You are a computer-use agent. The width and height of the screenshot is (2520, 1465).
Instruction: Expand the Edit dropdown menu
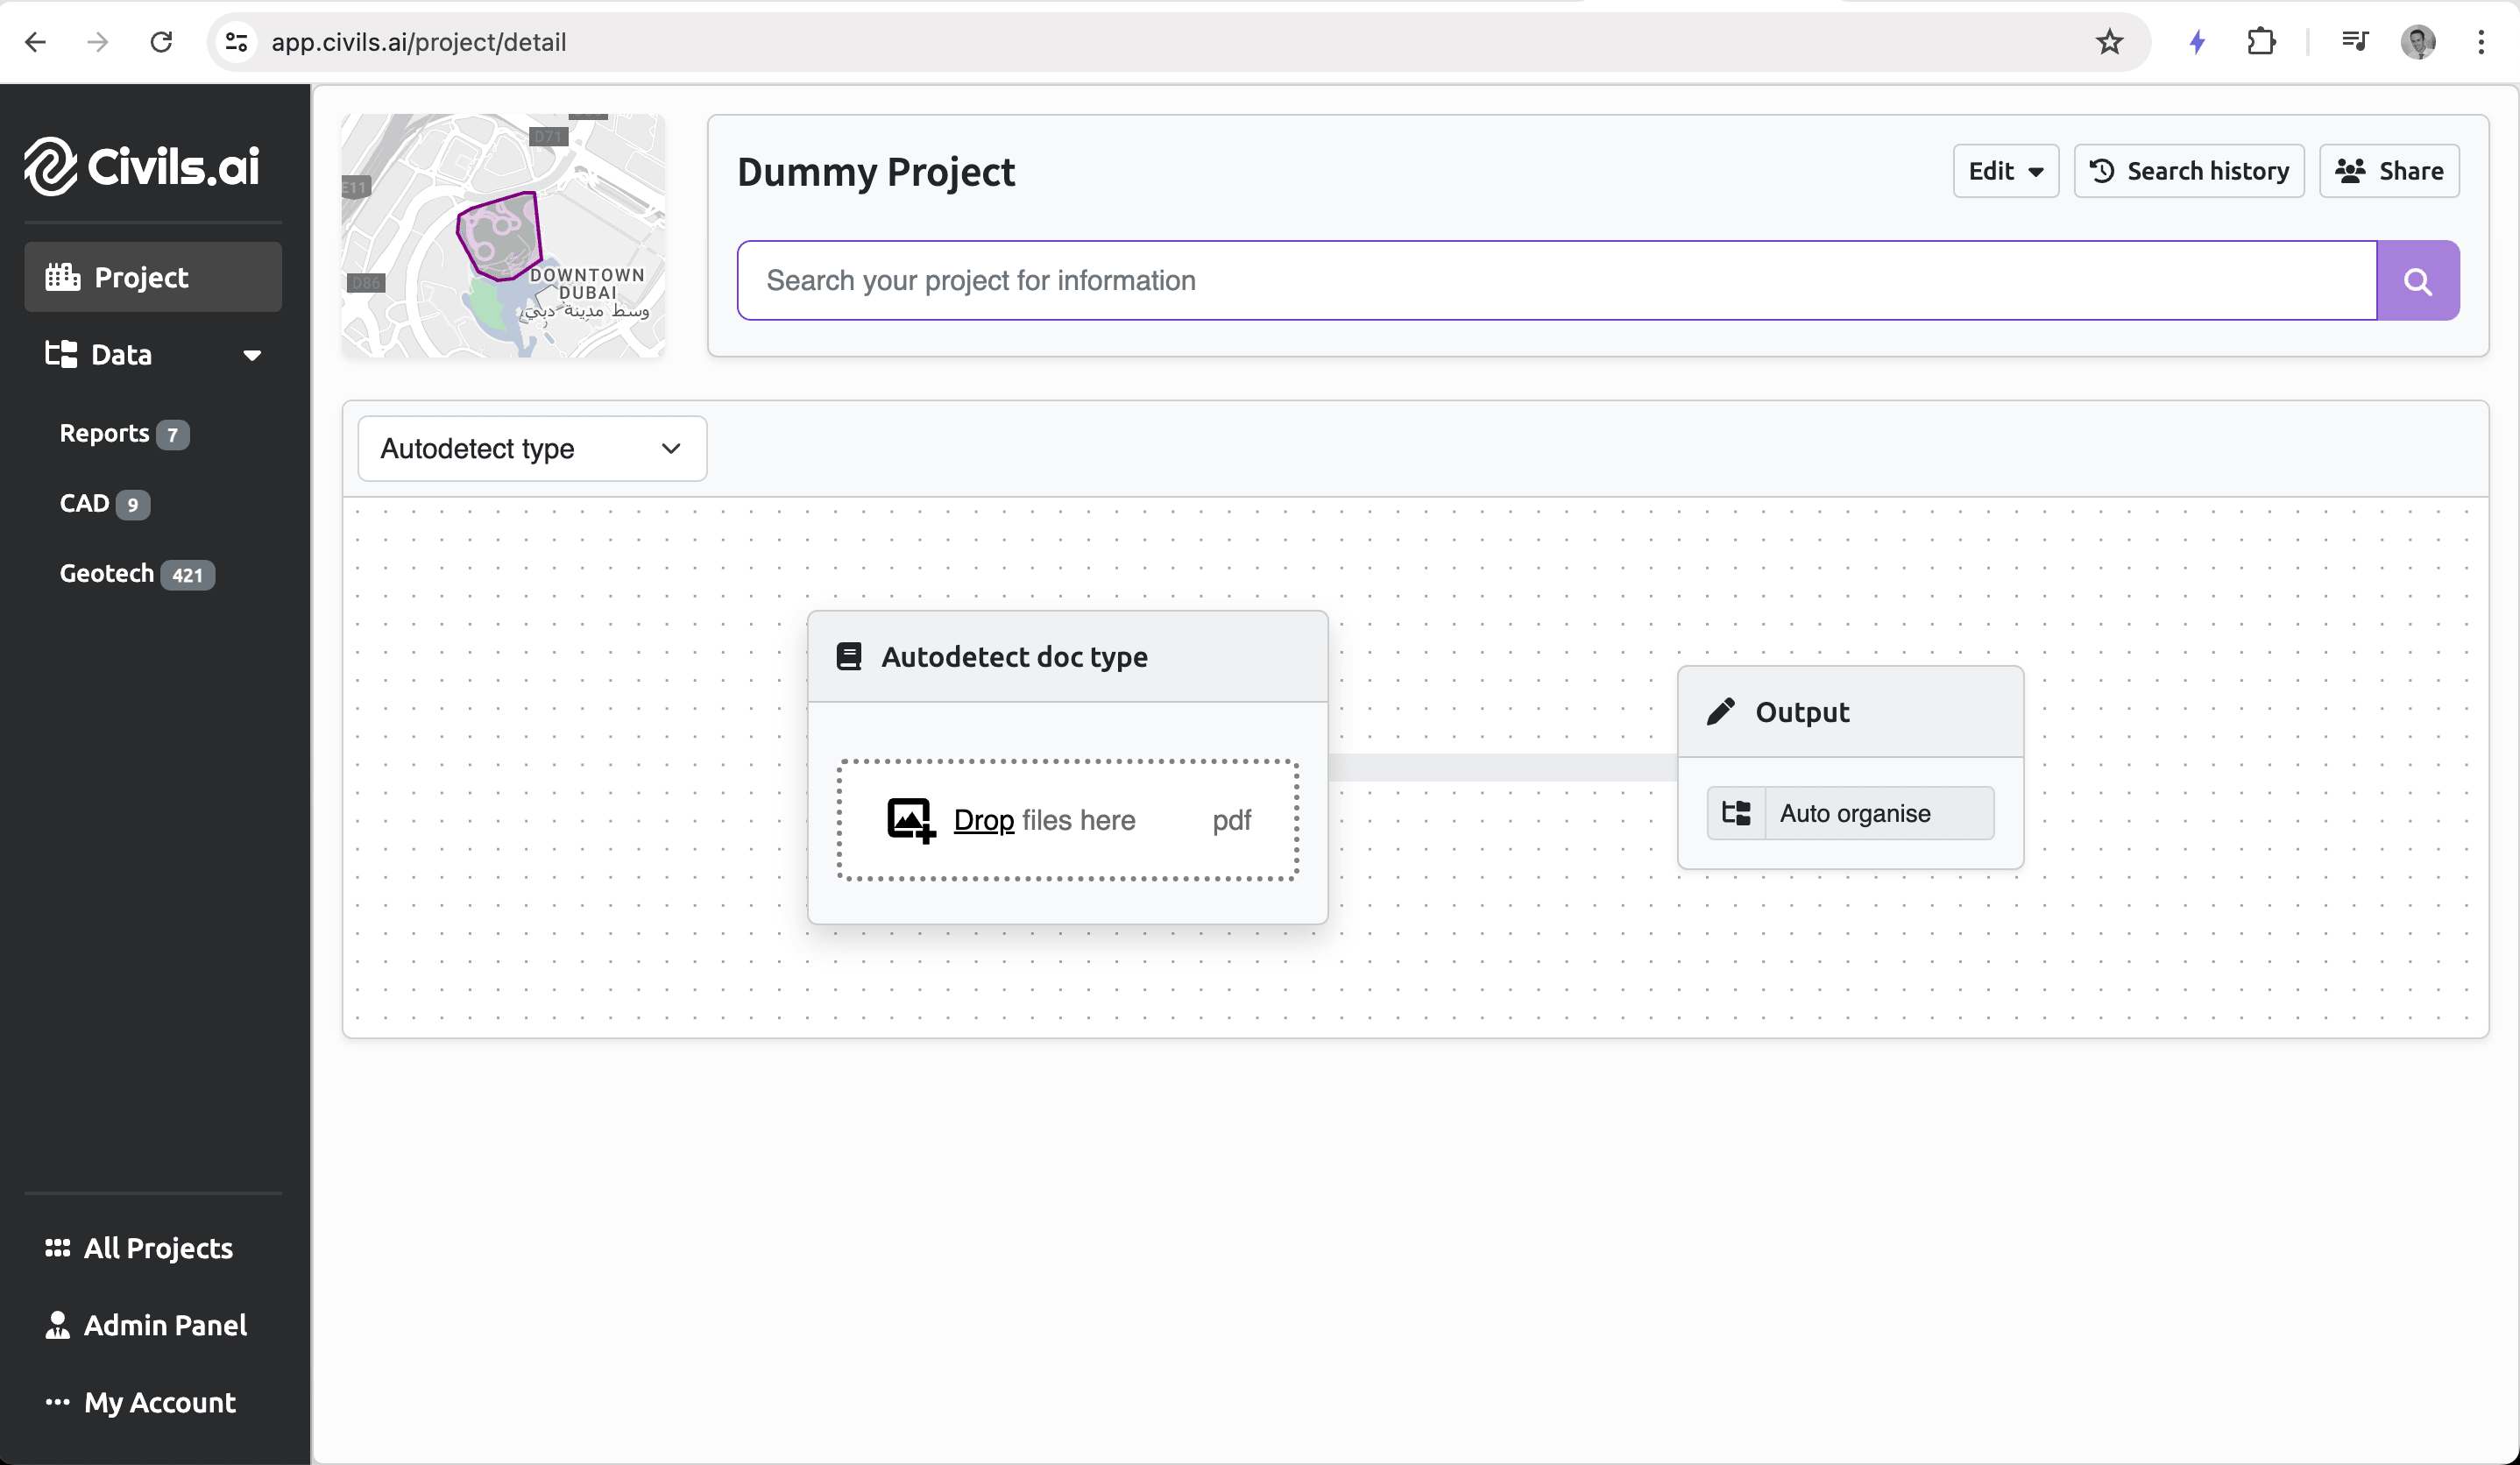coord(2006,169)
